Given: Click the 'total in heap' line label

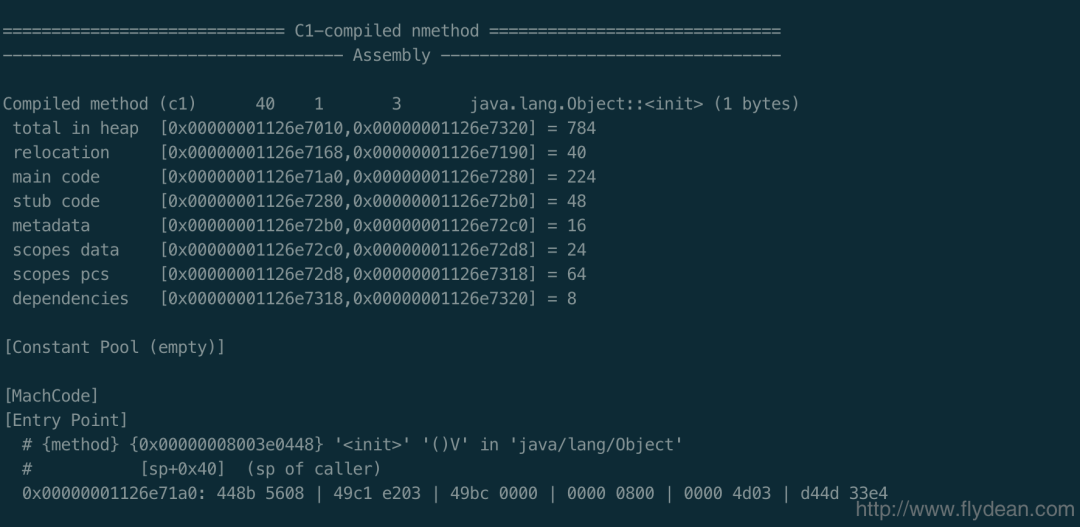Looking at the screenshot, I should tap(75, 128).
